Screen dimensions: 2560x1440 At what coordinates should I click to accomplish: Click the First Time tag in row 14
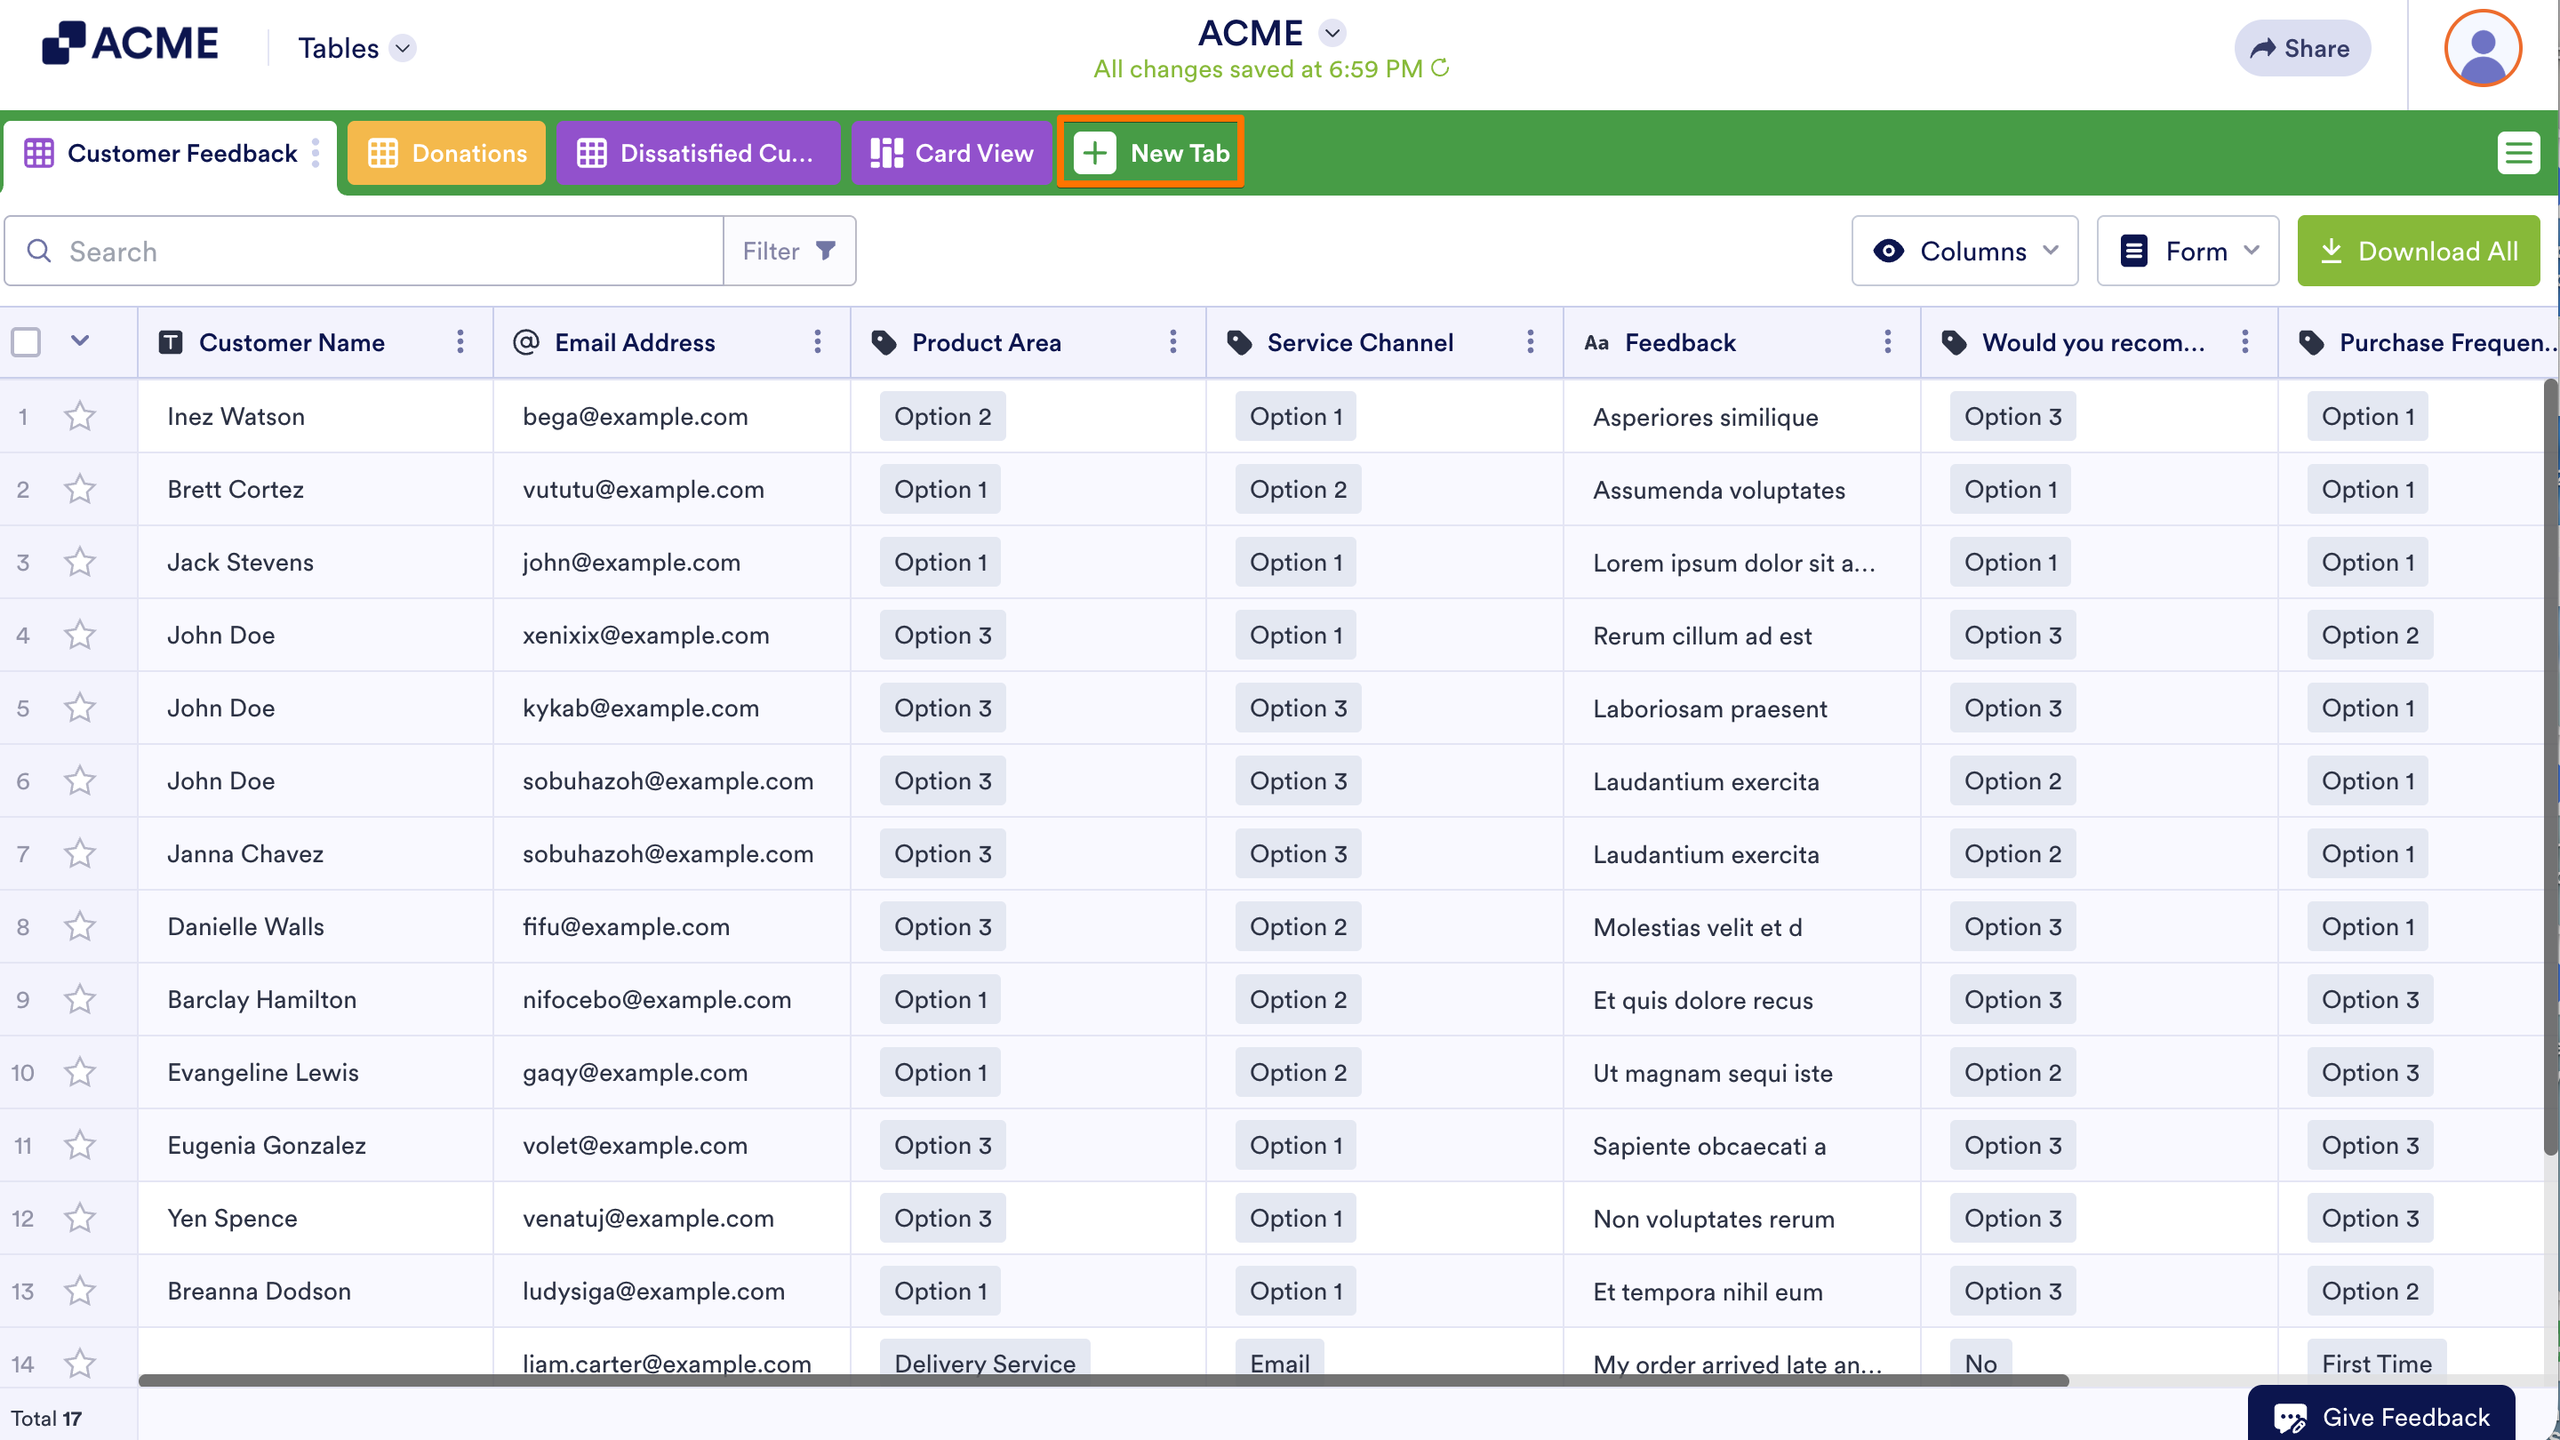(2376, 1362)
